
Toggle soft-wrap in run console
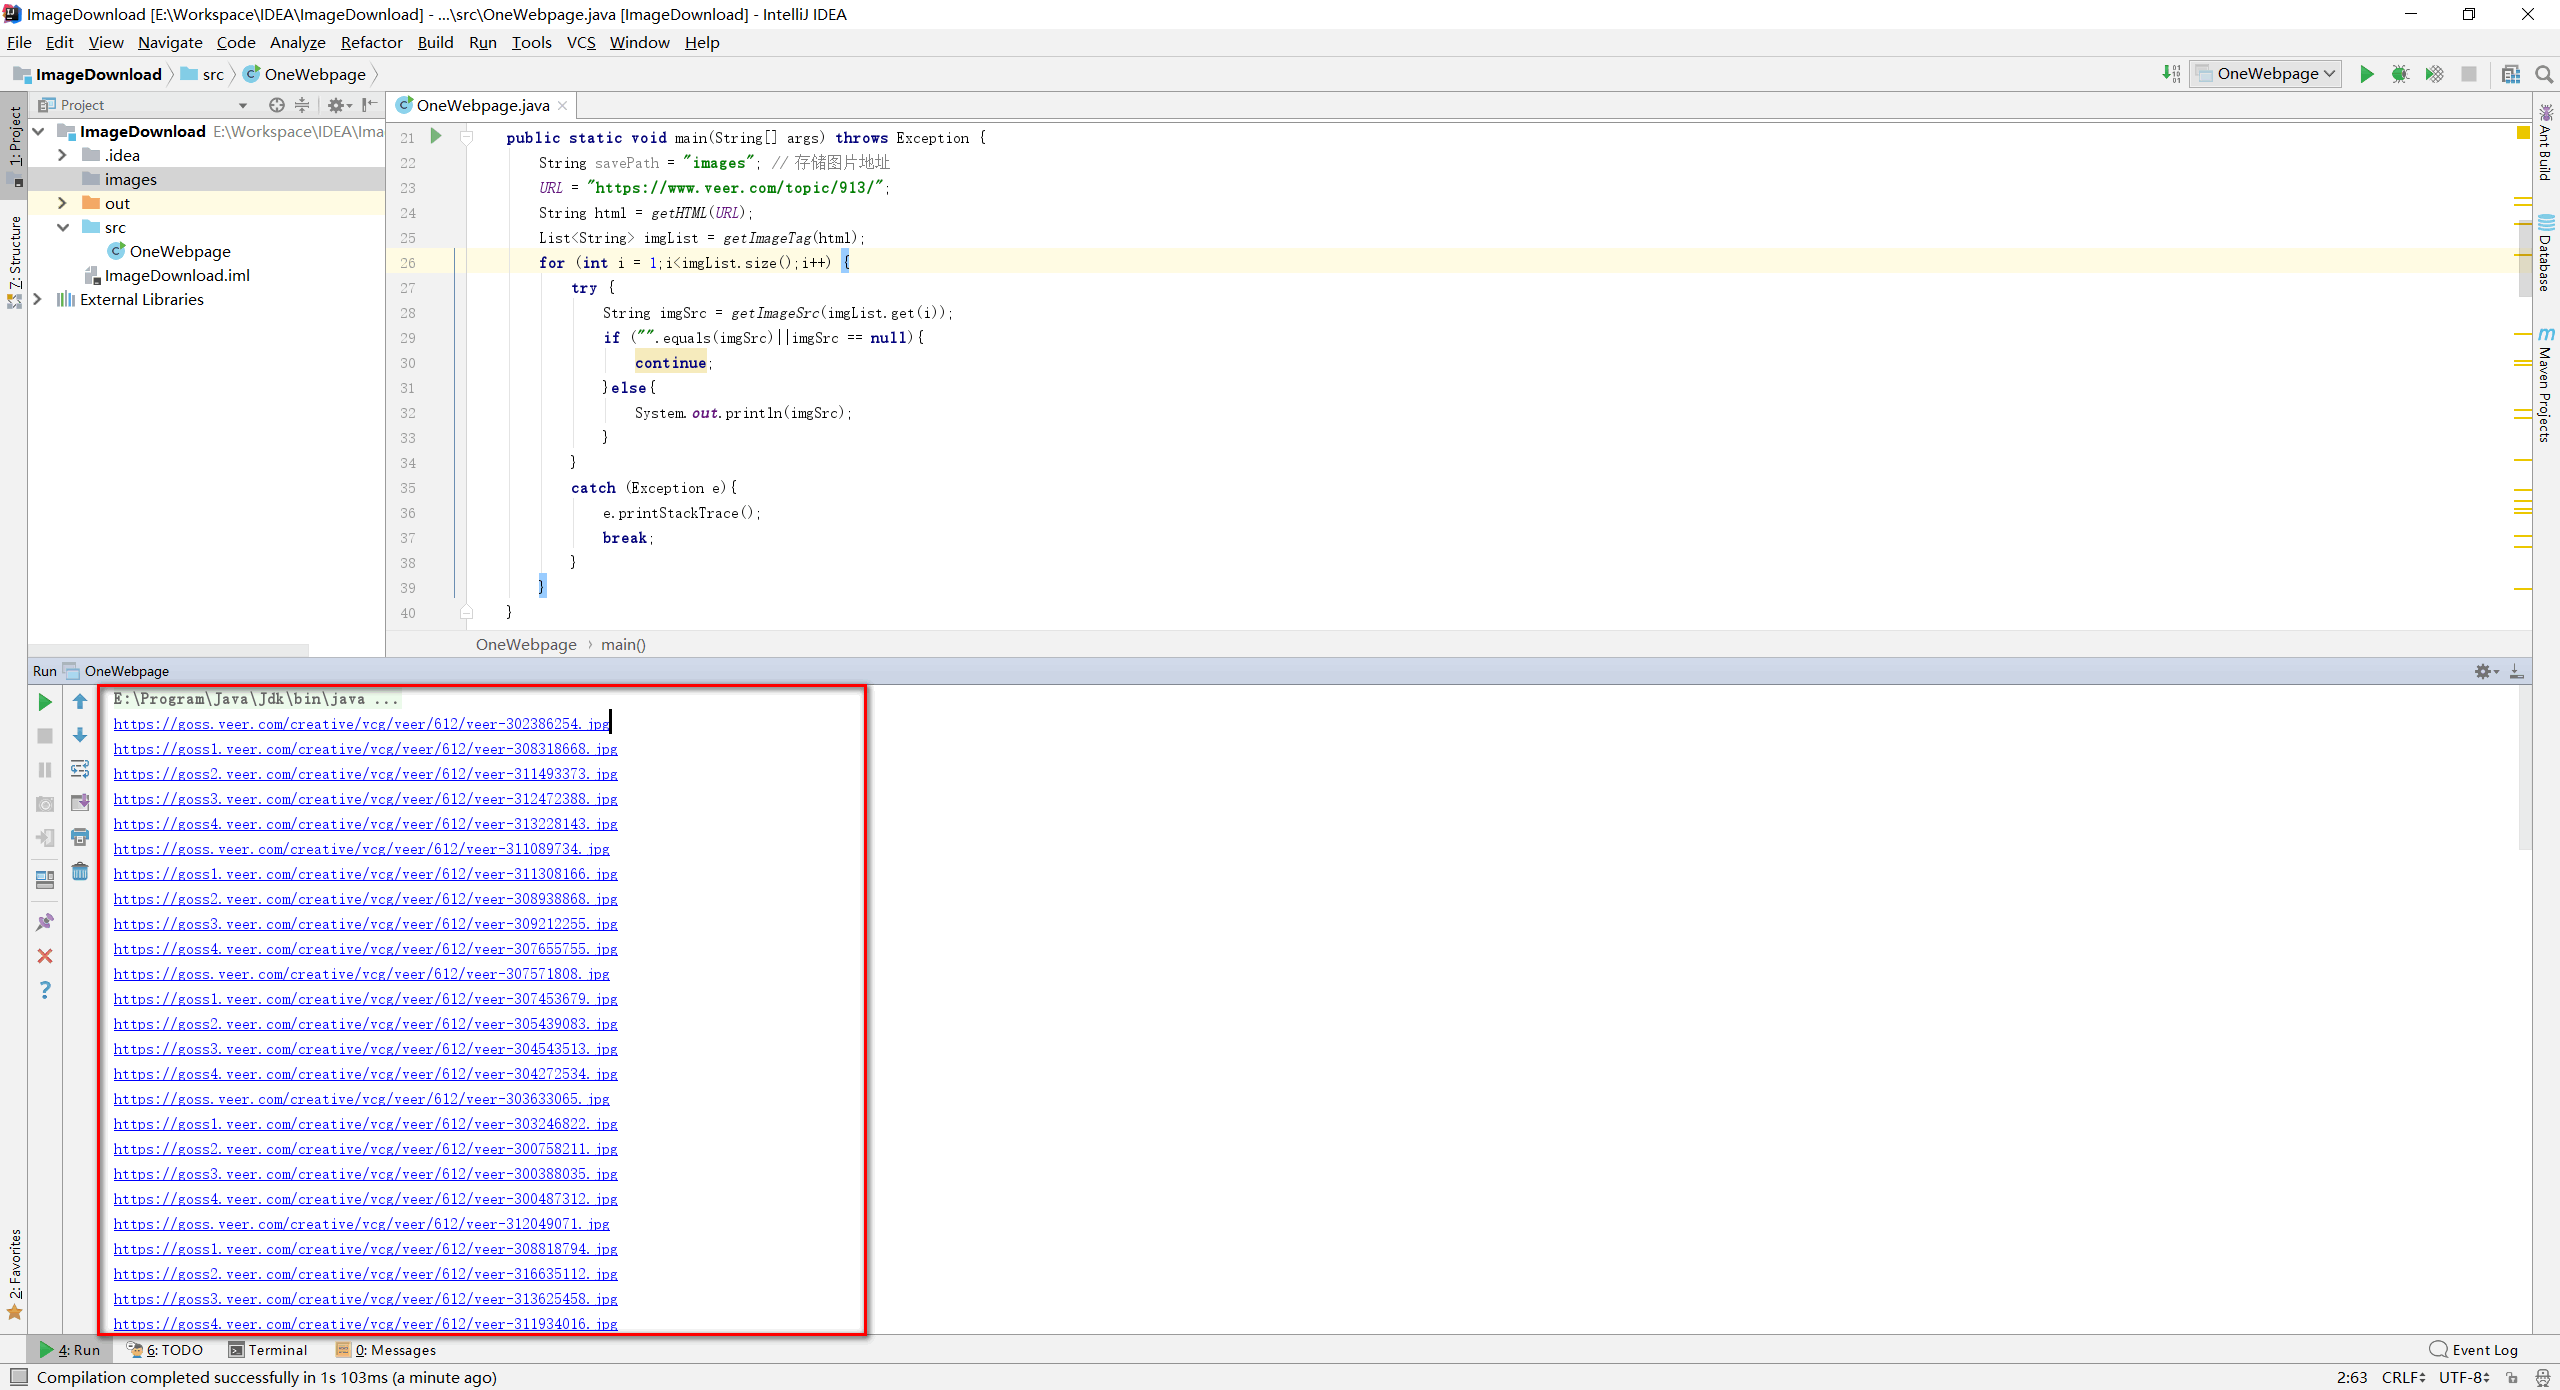pos(80,769)
